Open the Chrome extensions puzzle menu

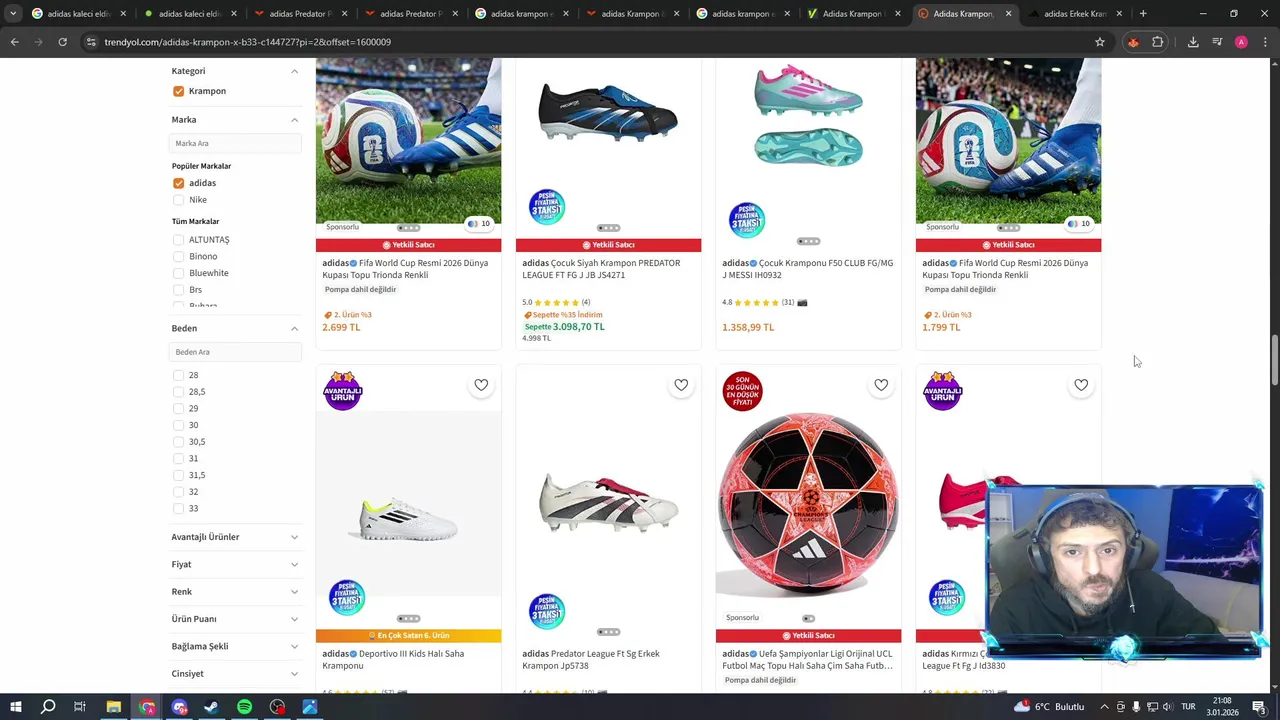[1158, 42]
